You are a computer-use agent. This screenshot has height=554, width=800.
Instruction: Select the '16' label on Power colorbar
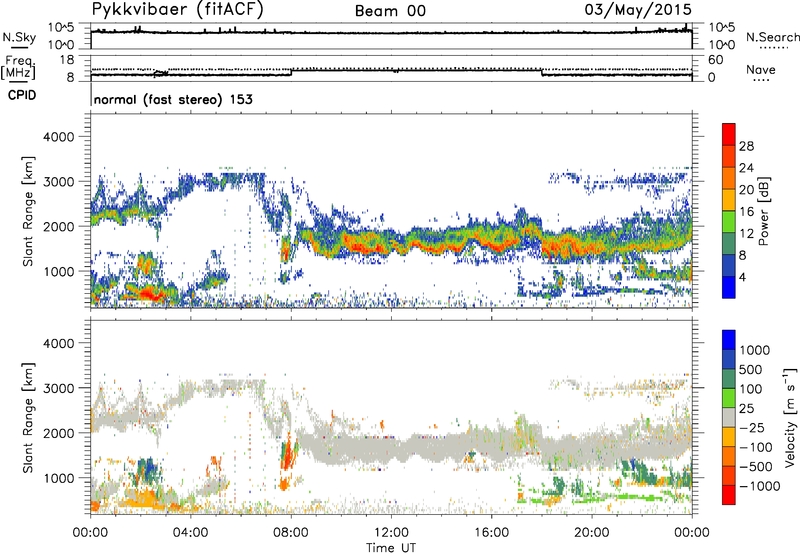[x=746, y=212]
